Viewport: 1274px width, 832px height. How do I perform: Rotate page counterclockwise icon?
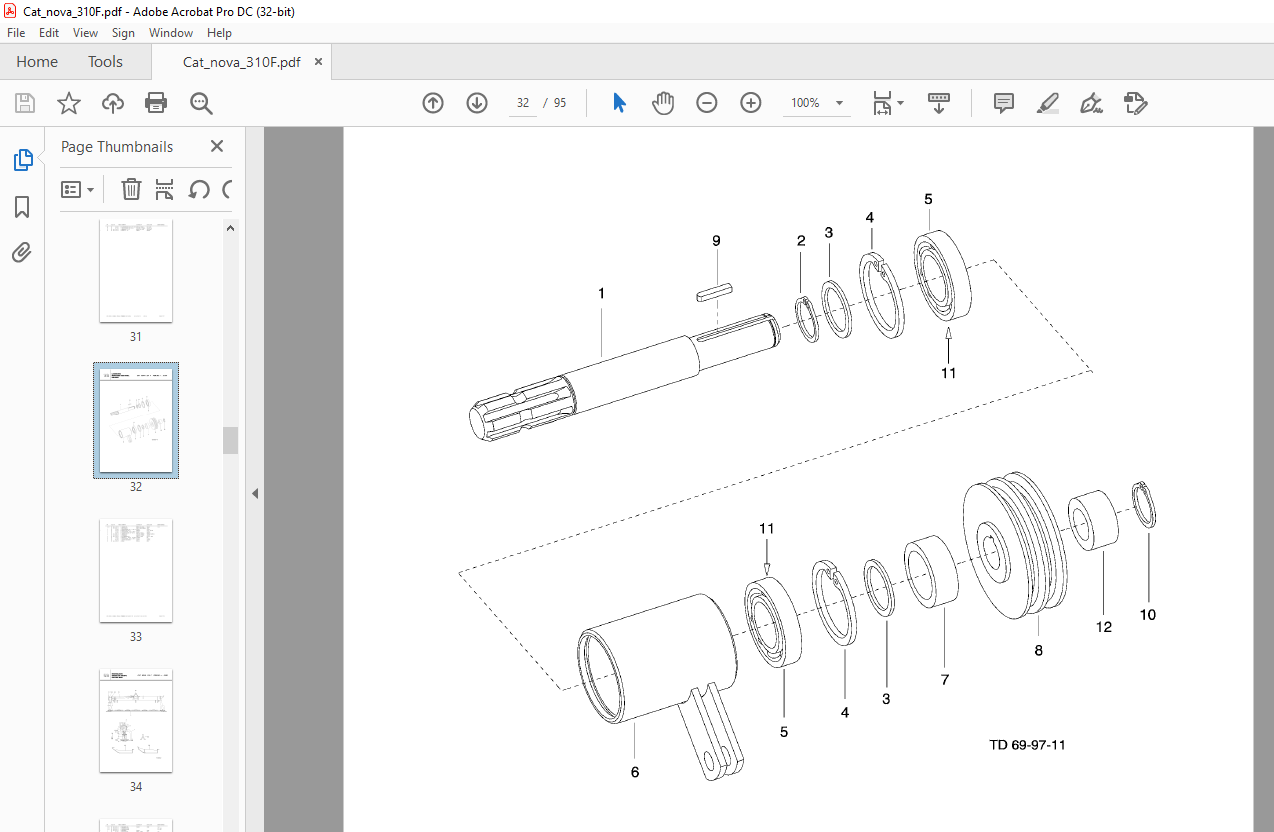(x=199, y=189)
